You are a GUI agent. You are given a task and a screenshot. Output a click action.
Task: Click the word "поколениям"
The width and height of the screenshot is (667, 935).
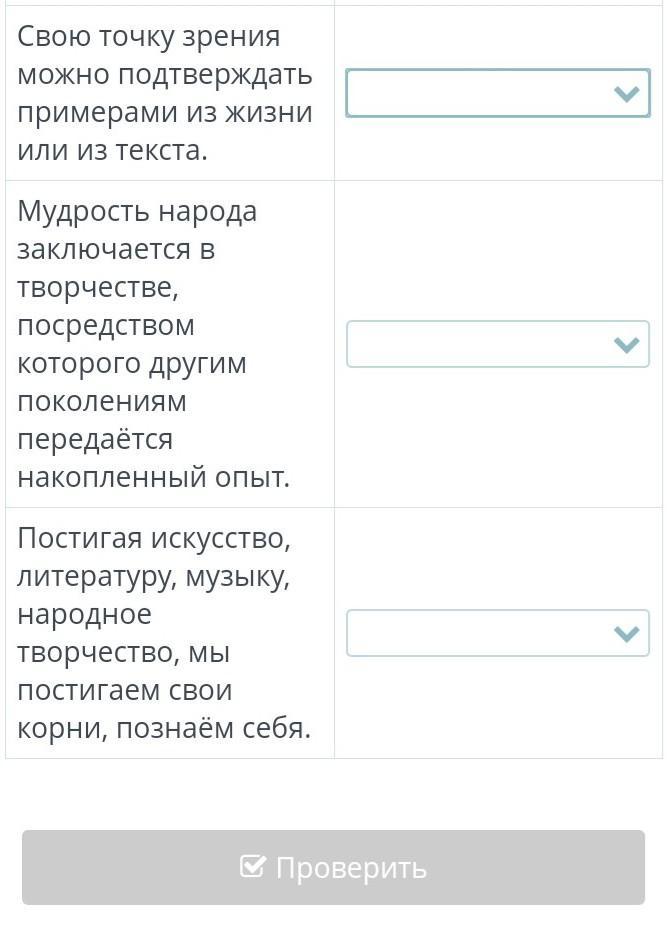[x=102, y=401]
